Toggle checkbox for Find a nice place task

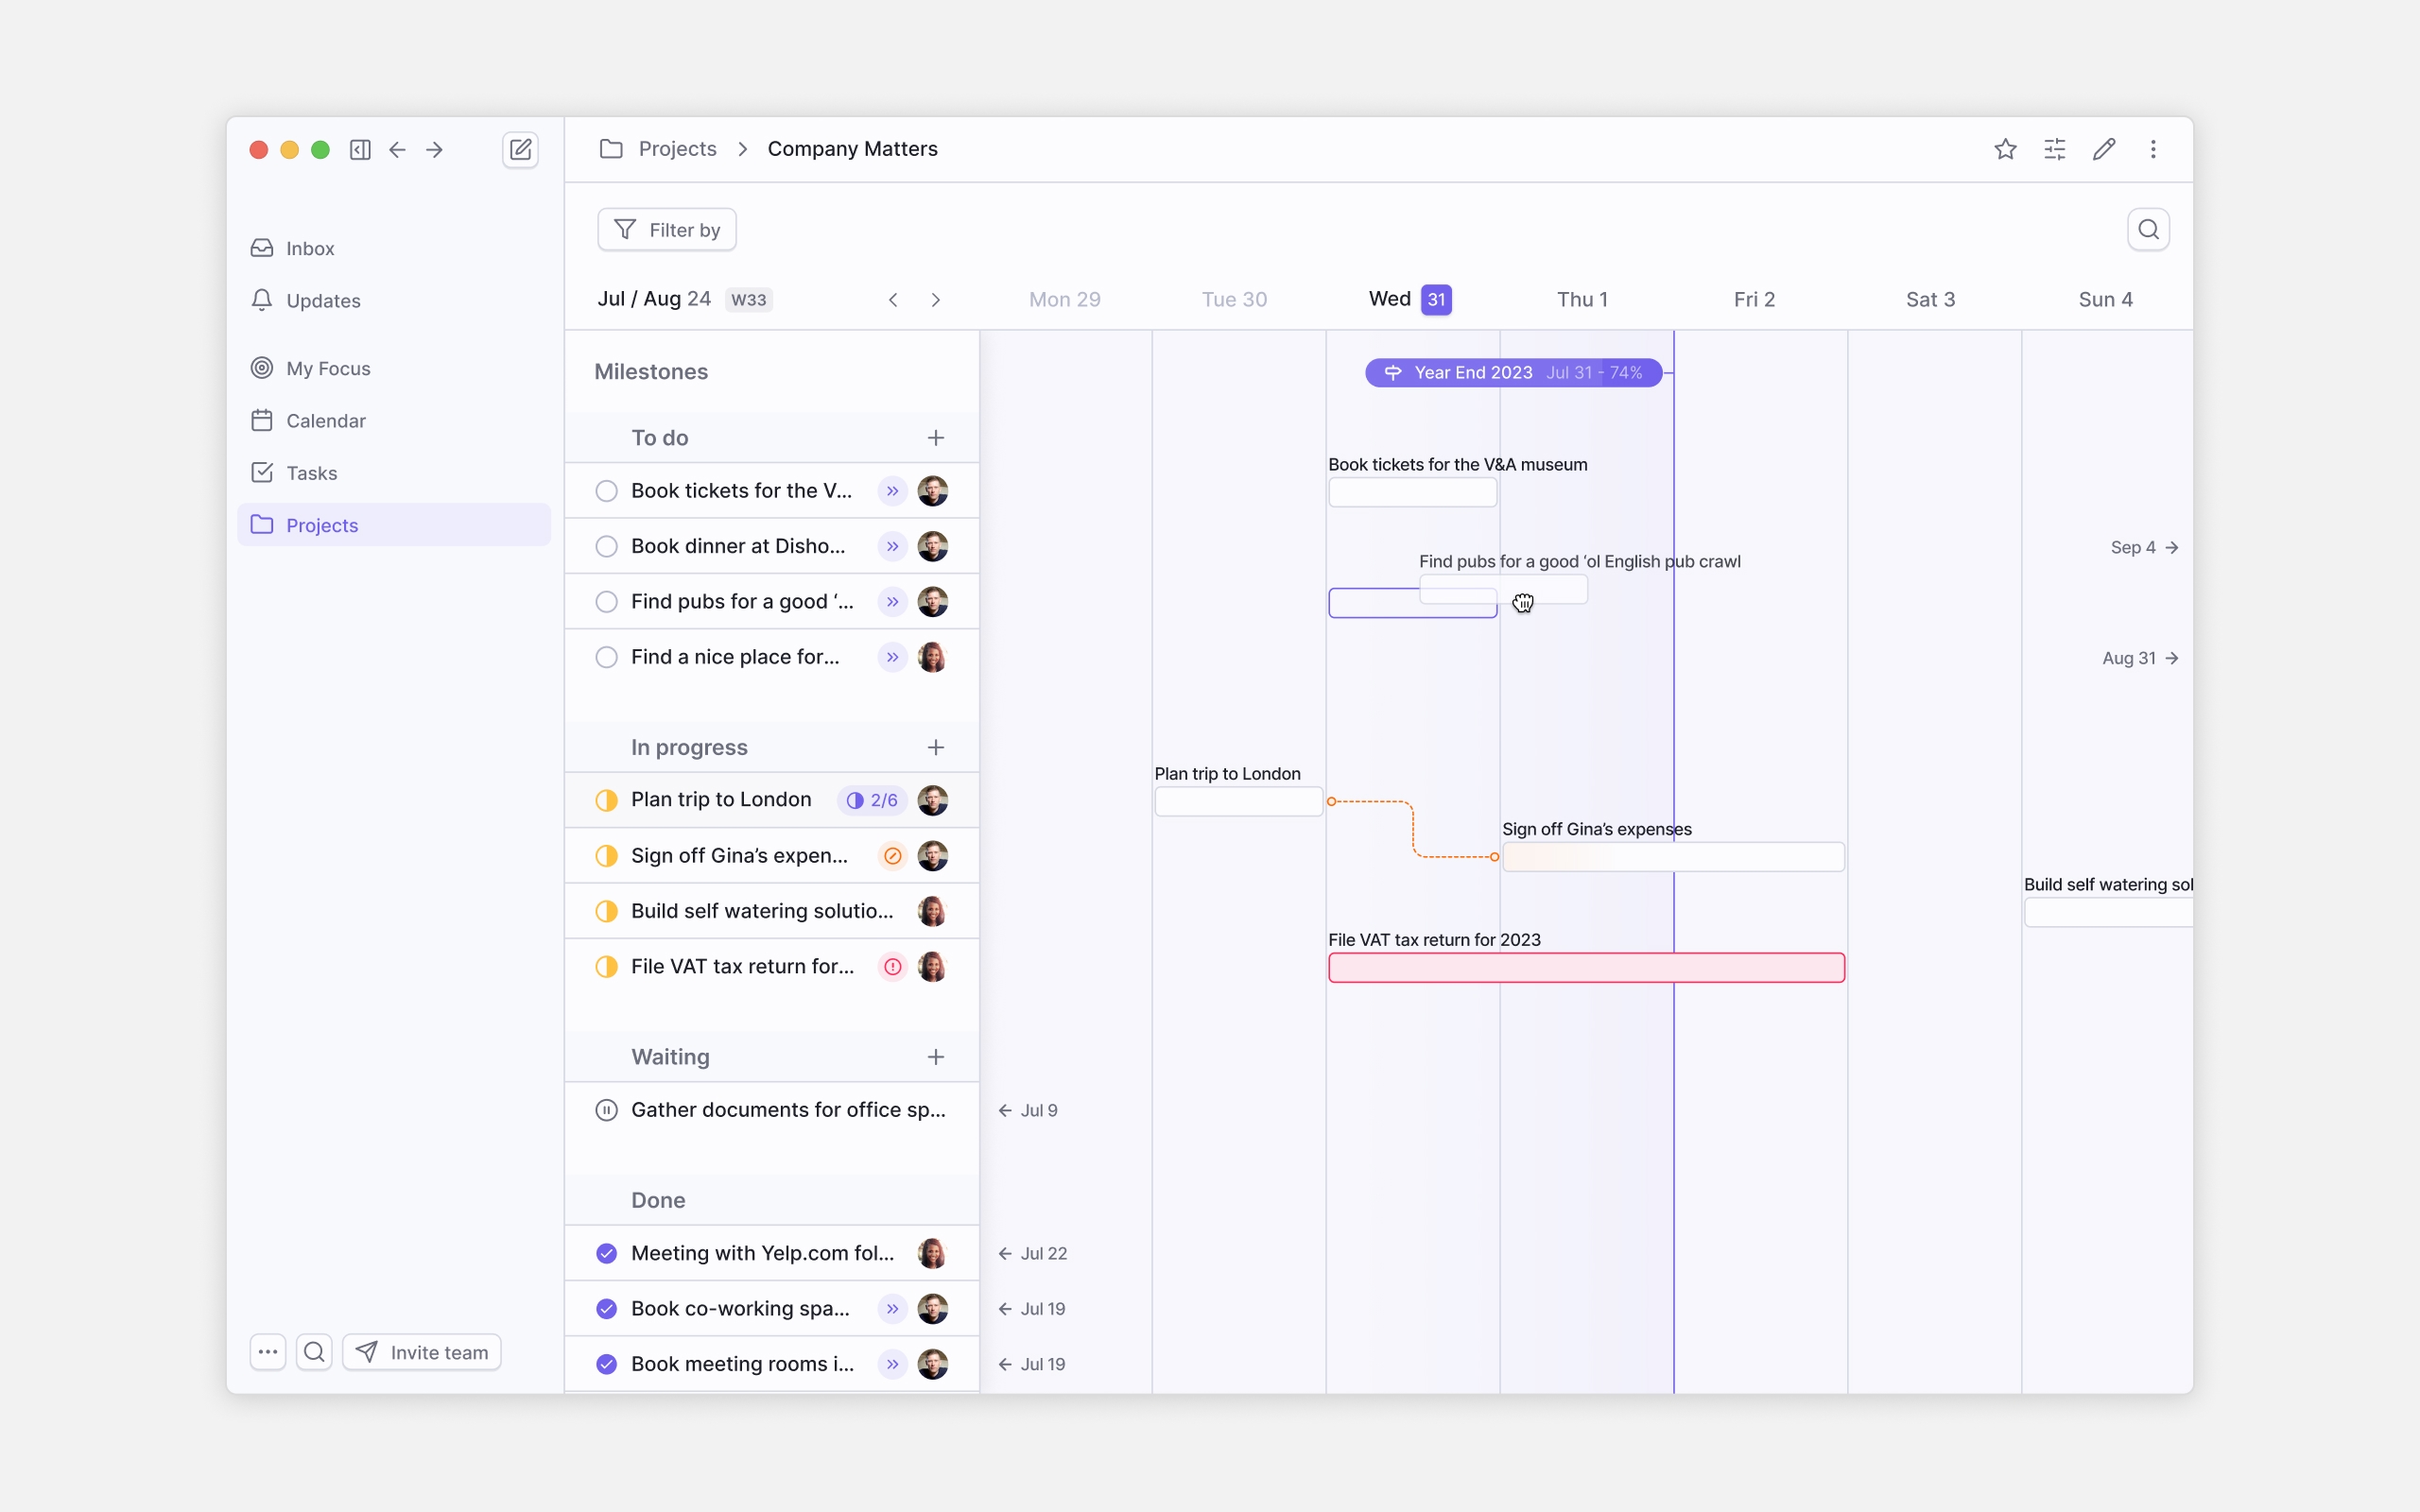(x=608, y=657)
